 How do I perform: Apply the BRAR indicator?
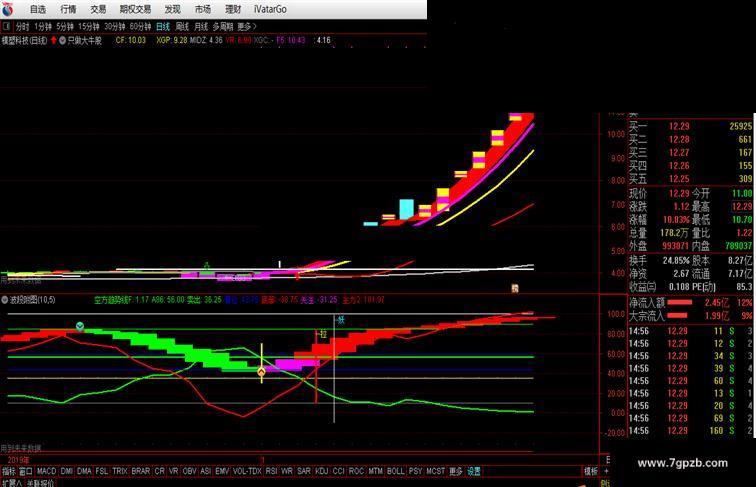click(141, 471)
